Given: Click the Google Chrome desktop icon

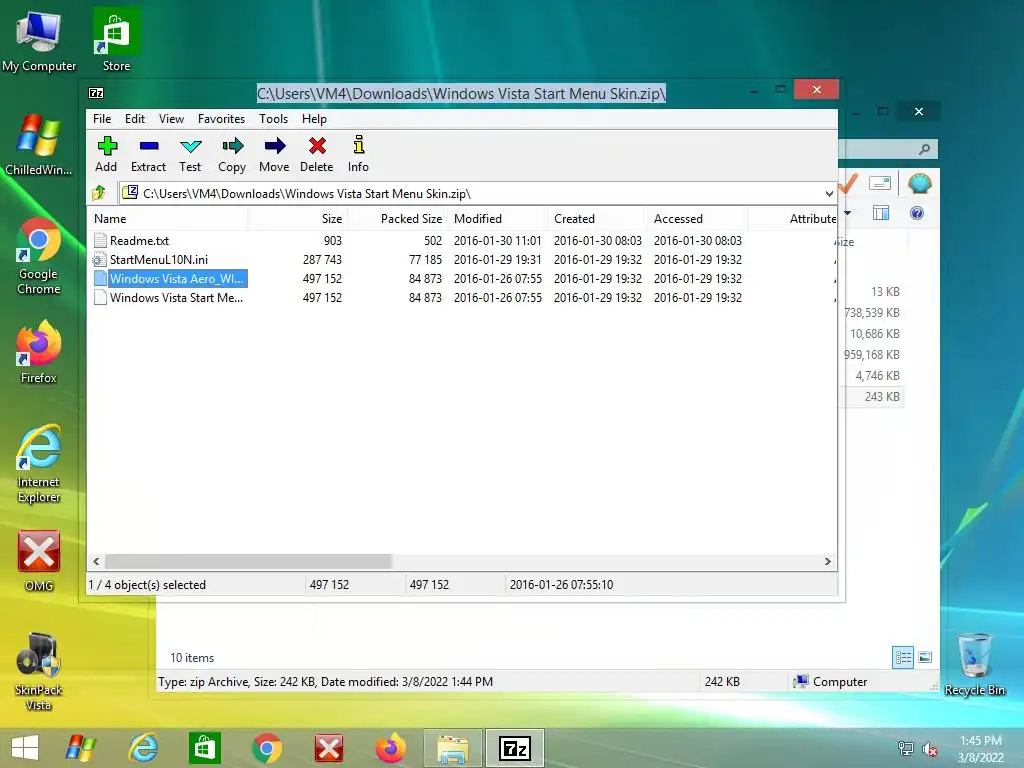Looking at the screenshot, I should pyautogui.click(x=39, y=257).
